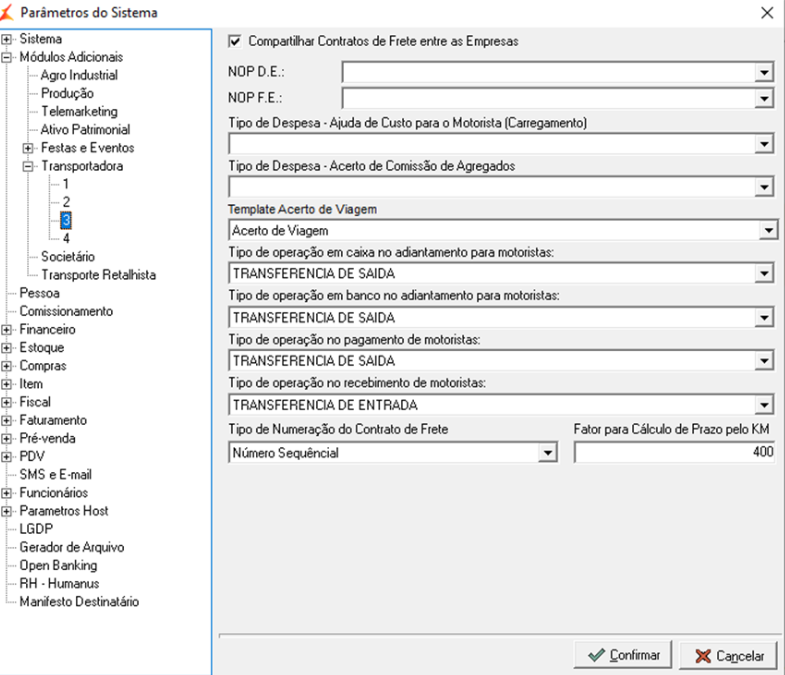Expand the Estoque tree node
Viewport: 785px width, 675px height.
pos(7,348)
